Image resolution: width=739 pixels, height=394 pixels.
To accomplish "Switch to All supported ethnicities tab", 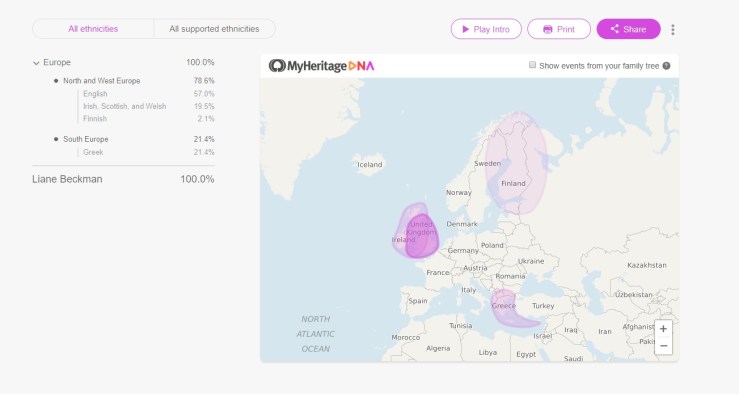I will 214,29.
